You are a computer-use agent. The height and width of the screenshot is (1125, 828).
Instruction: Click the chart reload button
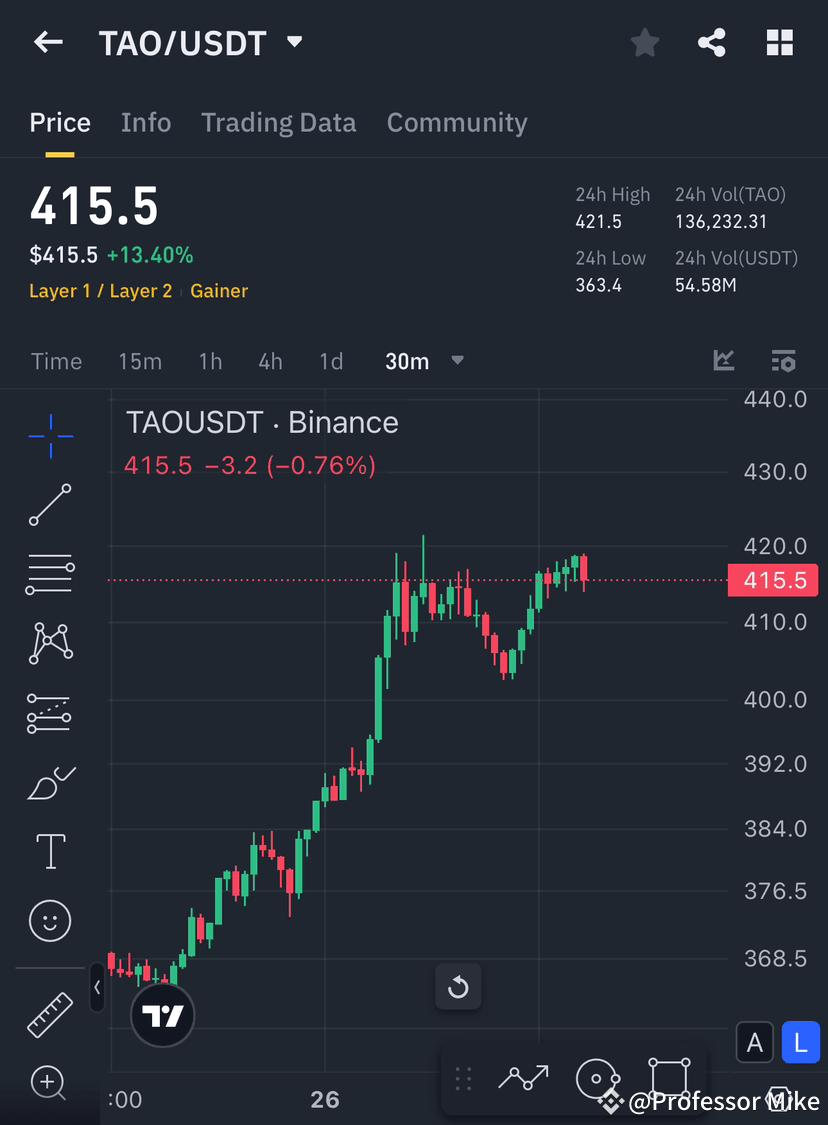458,987
